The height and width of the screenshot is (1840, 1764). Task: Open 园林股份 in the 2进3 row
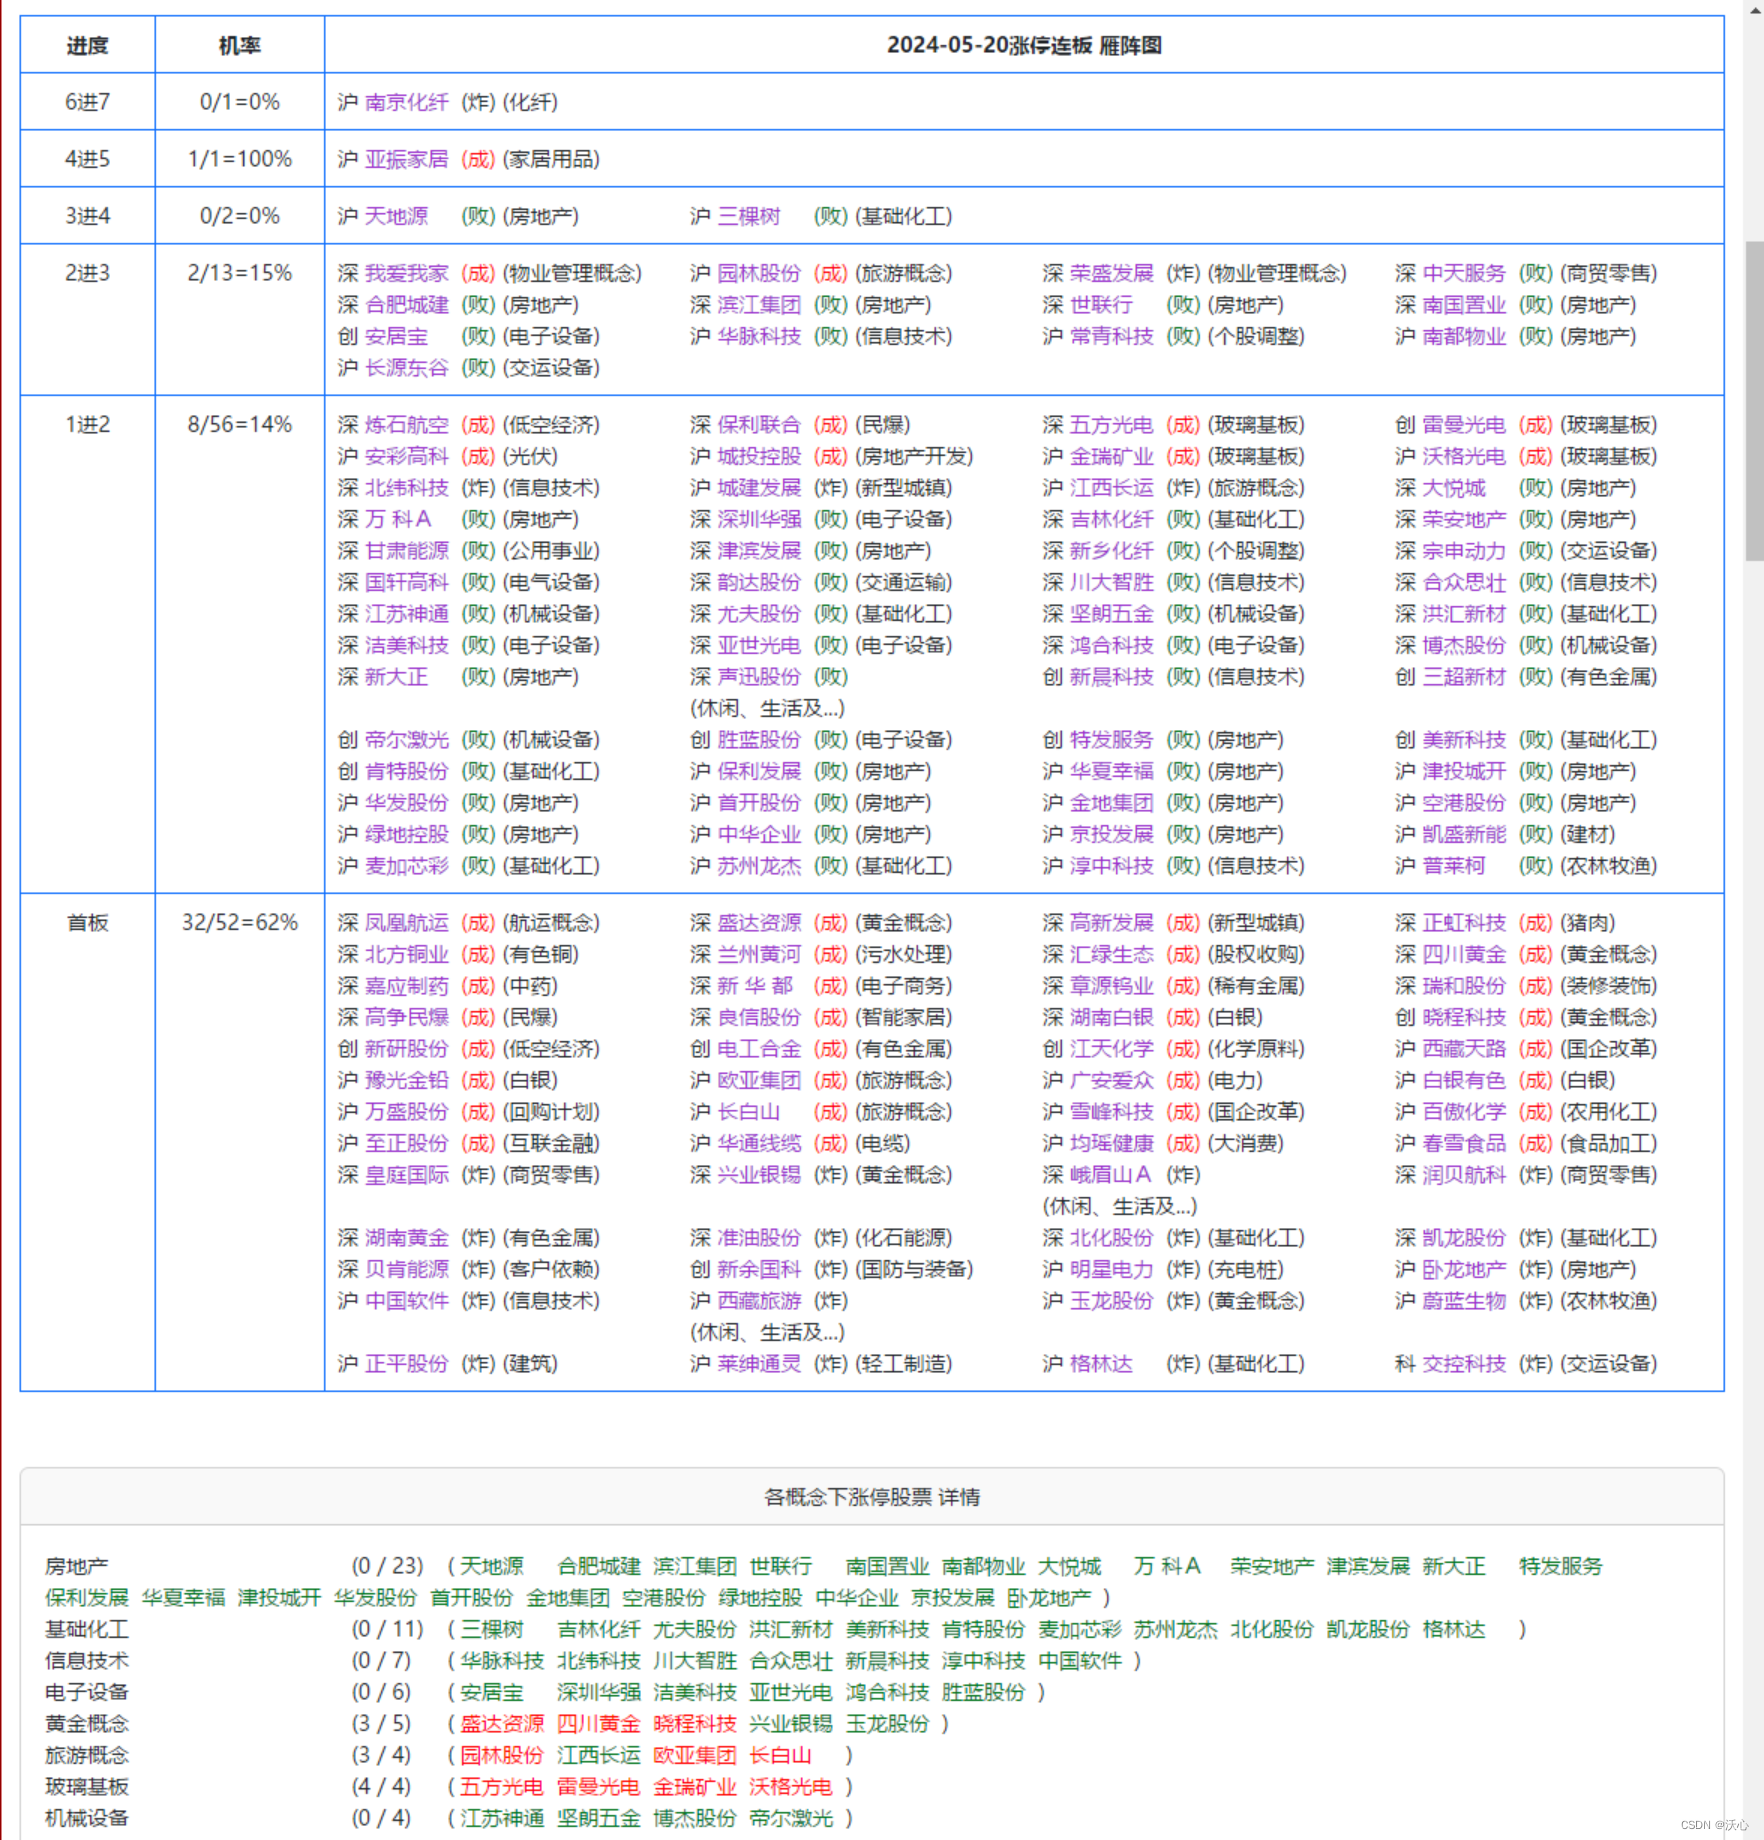(759, 273)
